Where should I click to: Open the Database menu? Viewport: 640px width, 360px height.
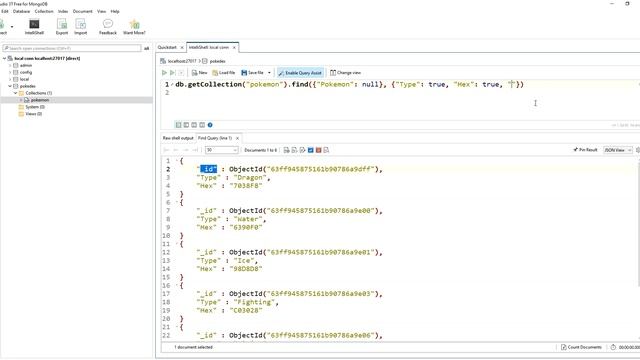21,11
